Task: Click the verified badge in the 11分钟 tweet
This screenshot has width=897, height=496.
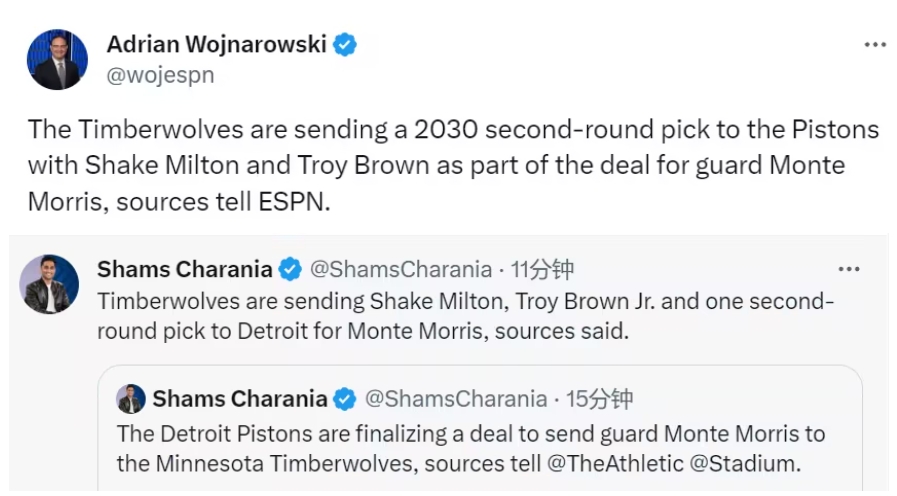Action: (x=290, y=269)
